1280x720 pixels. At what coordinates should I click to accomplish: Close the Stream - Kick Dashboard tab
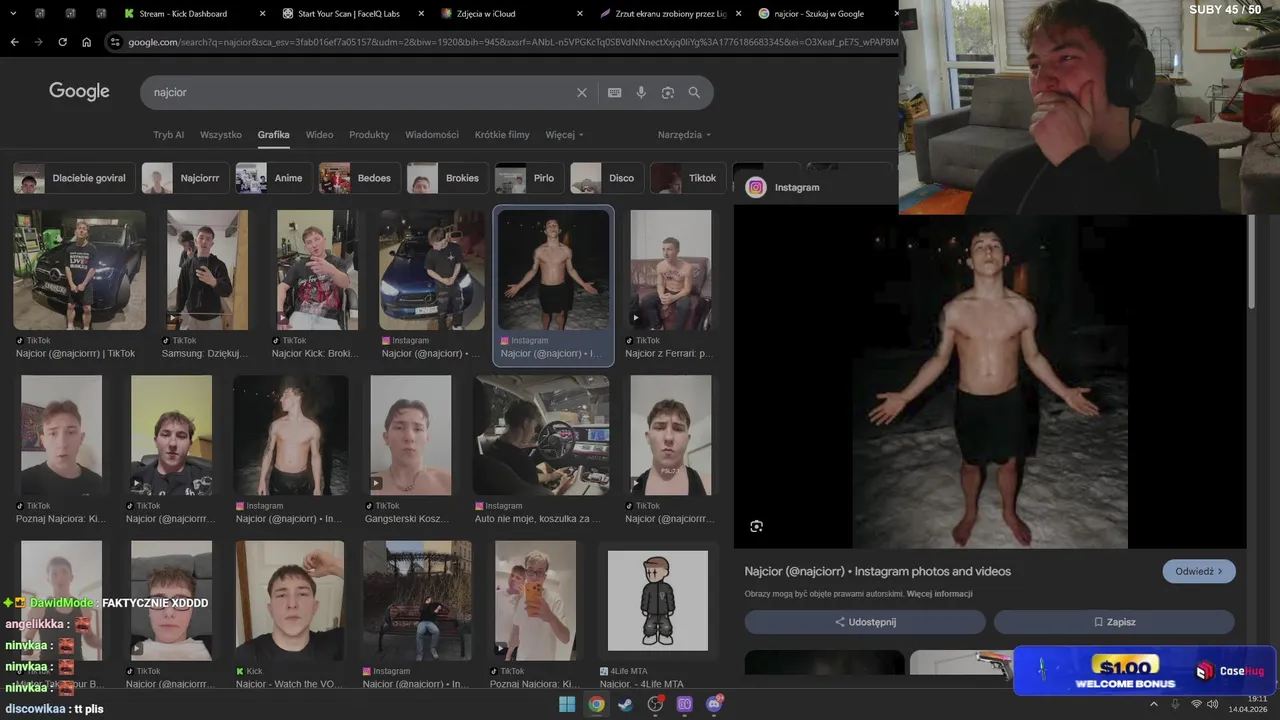(262, 14)
